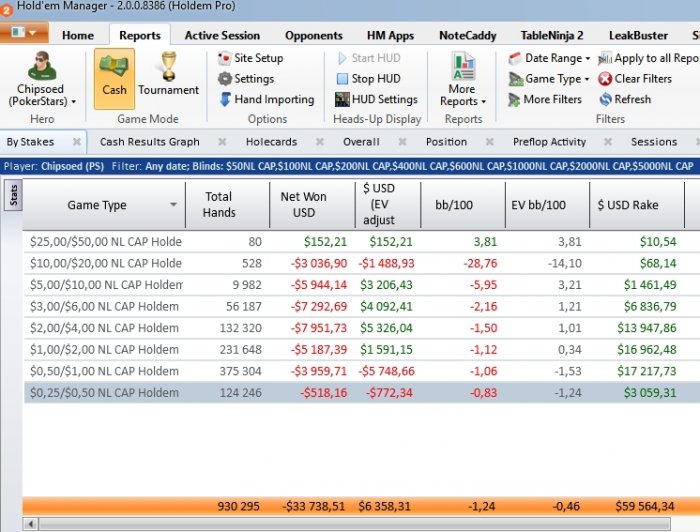Open the HM Apps tab
Image resolution: width=700 pixels, height=532 pixels.
pos(390,35)
